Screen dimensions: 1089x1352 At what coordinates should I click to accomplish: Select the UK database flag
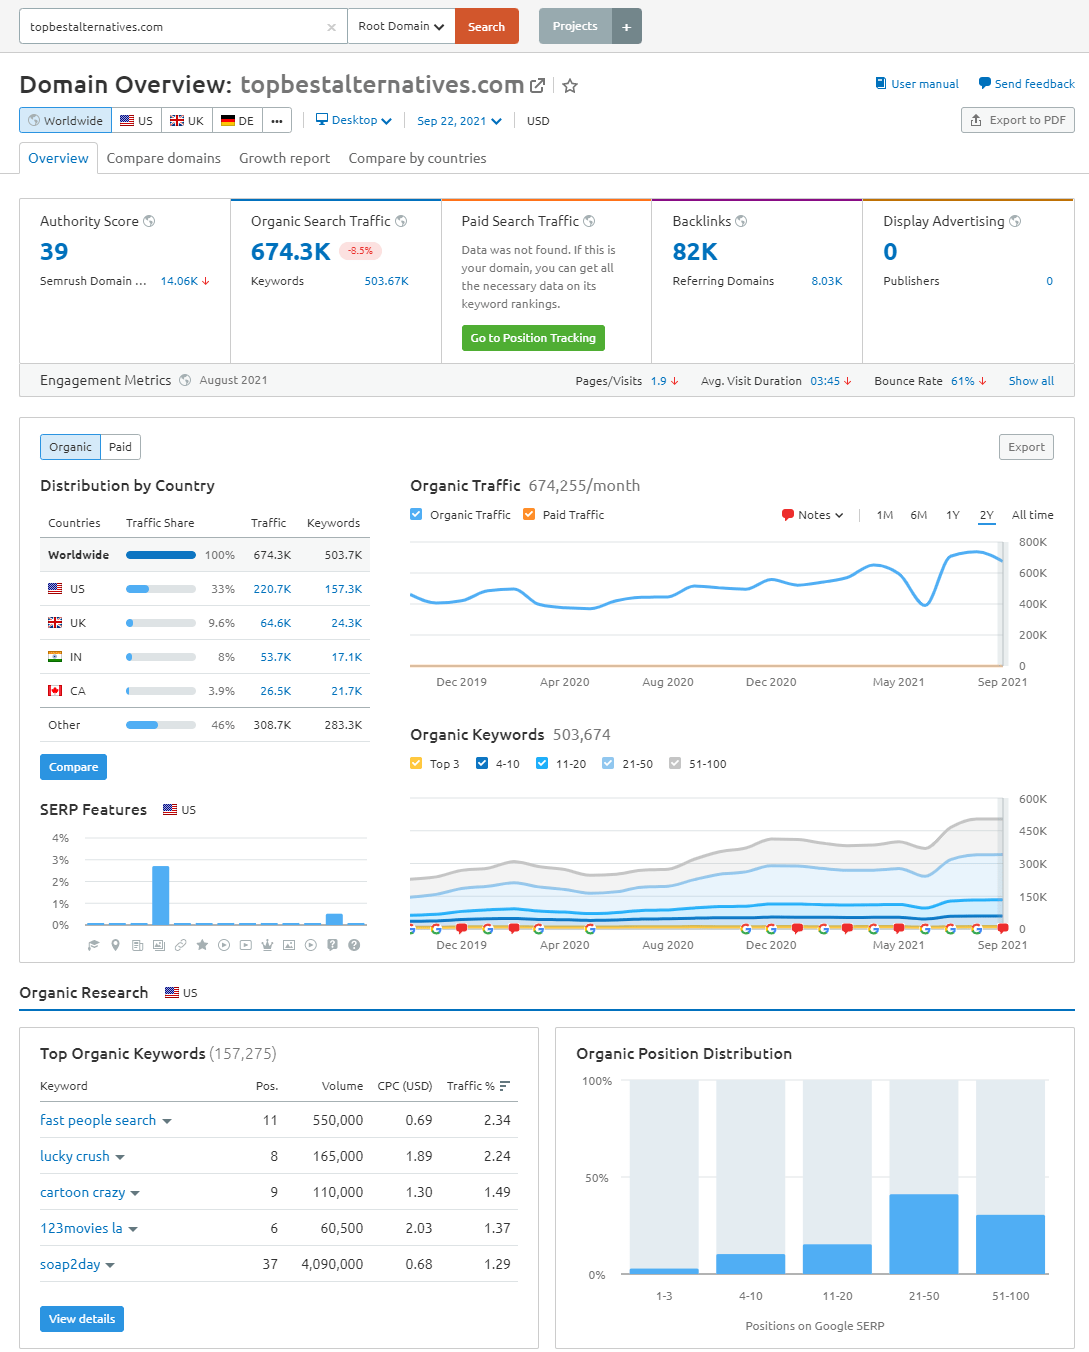[187, 120]
